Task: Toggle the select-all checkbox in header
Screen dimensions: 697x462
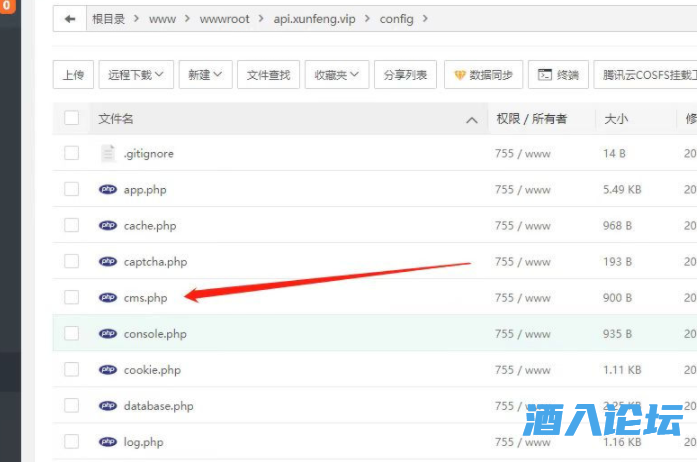Action: pyautogui.click(x=72, y=118)
